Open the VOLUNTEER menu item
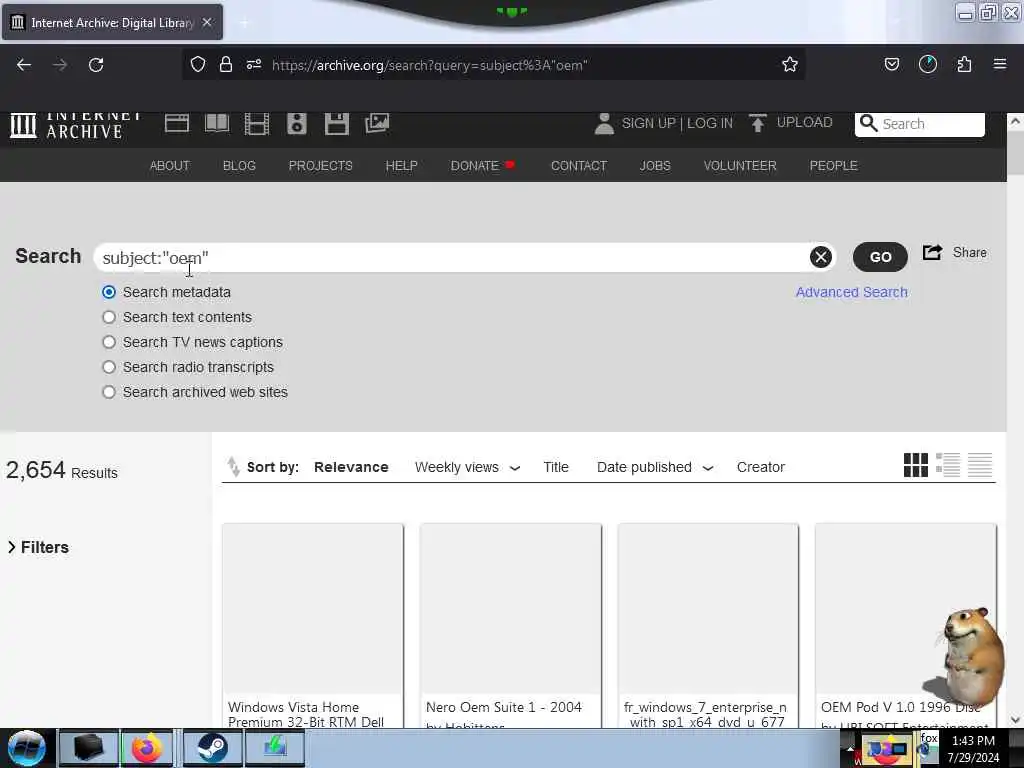The width and height of the screenshot is (1024, 768). tap(740, 166)
